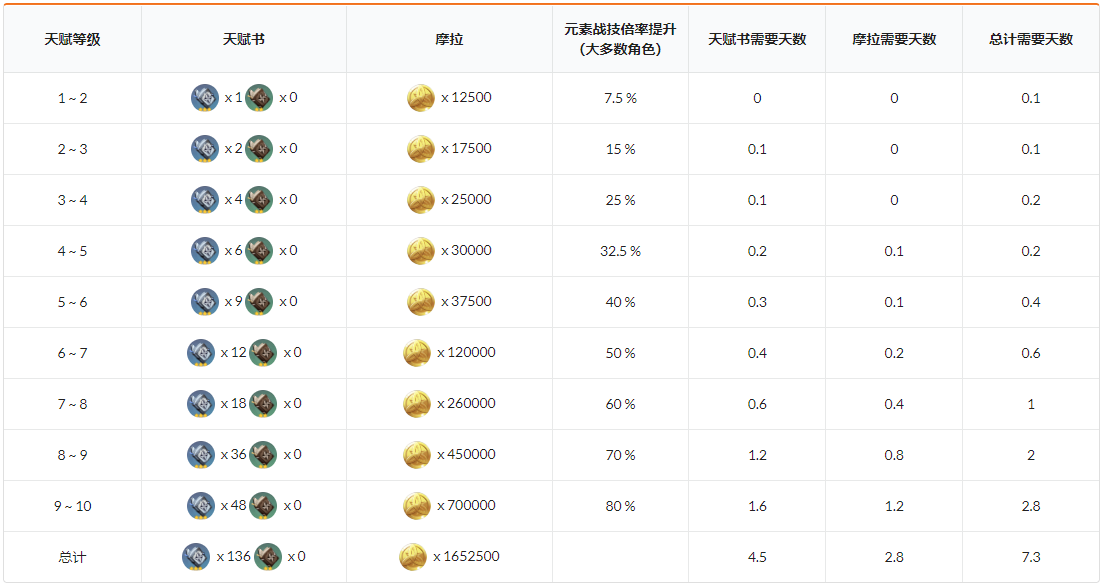Select the 3~4 talent level cell
Viewport: 1102px width, 586px height.
72,200
